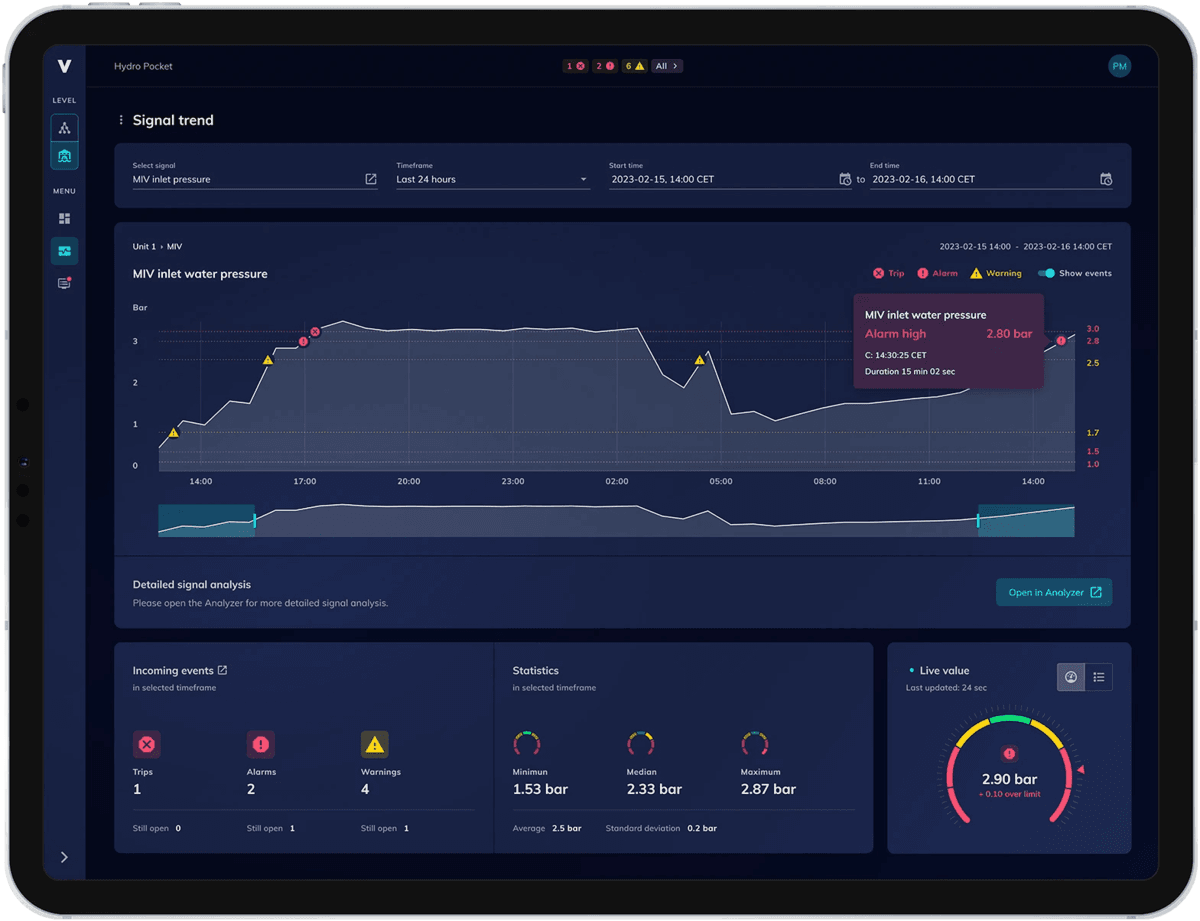The height and width of the screenshot is (921, 1200).
Task: Open Incoming events in new window
Action: pos(222,670)
